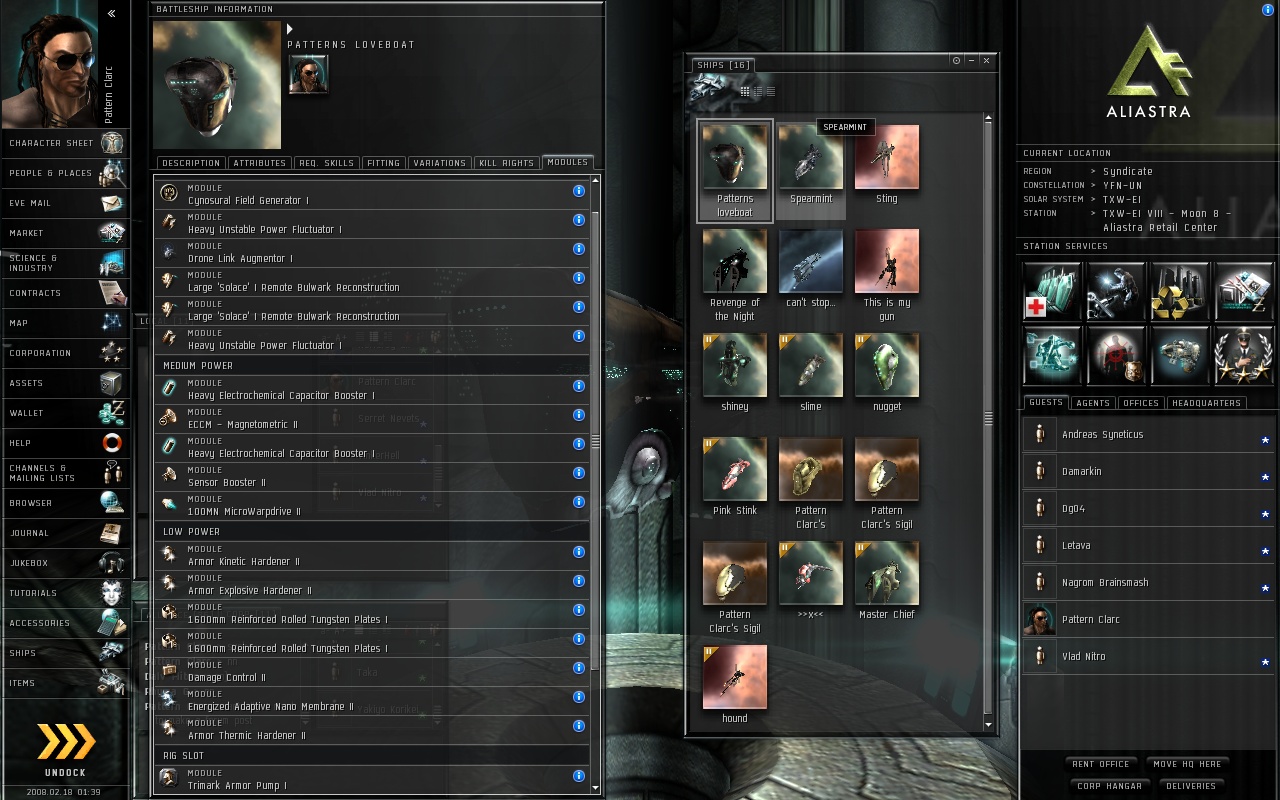This screenshot has height=800, width=1280.
Task: Open the Wallet sidebar entry
Action: click(65, 413)
